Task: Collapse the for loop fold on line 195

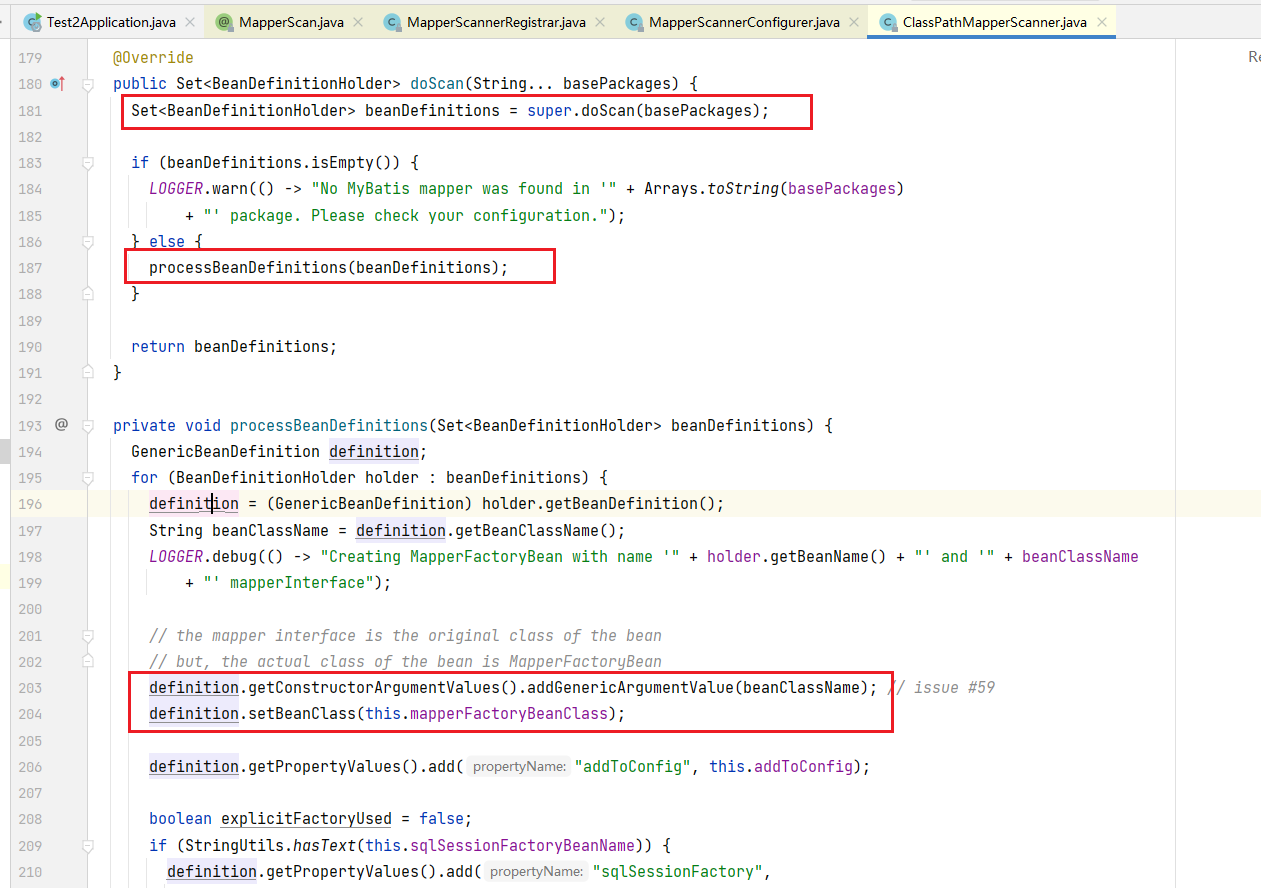Action: click(x=88, y=478)
